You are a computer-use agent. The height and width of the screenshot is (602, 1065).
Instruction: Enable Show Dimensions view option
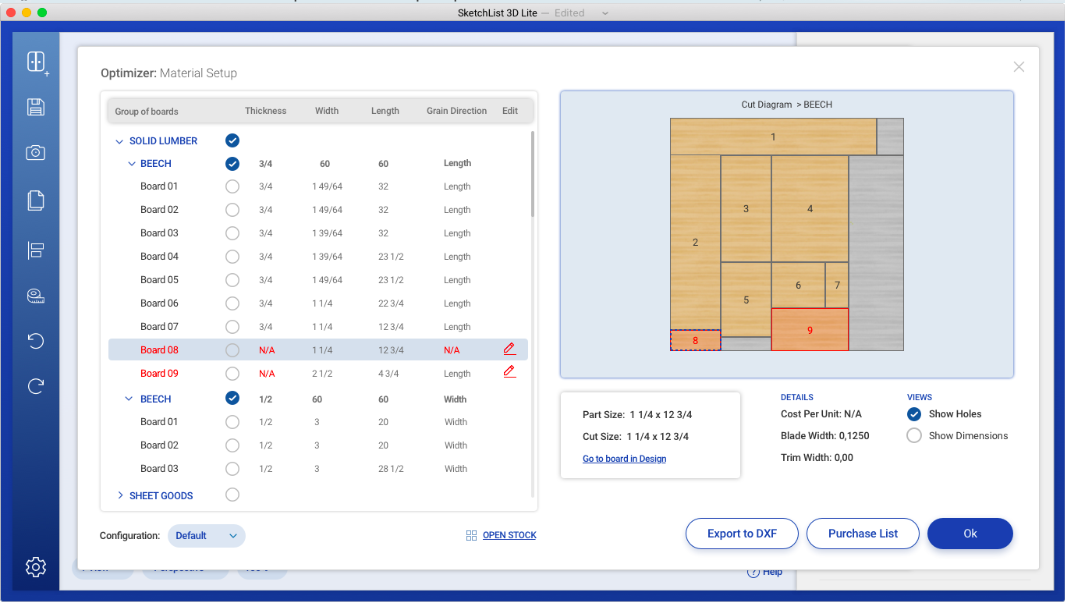pyautogui.click(x=914, y=436)
